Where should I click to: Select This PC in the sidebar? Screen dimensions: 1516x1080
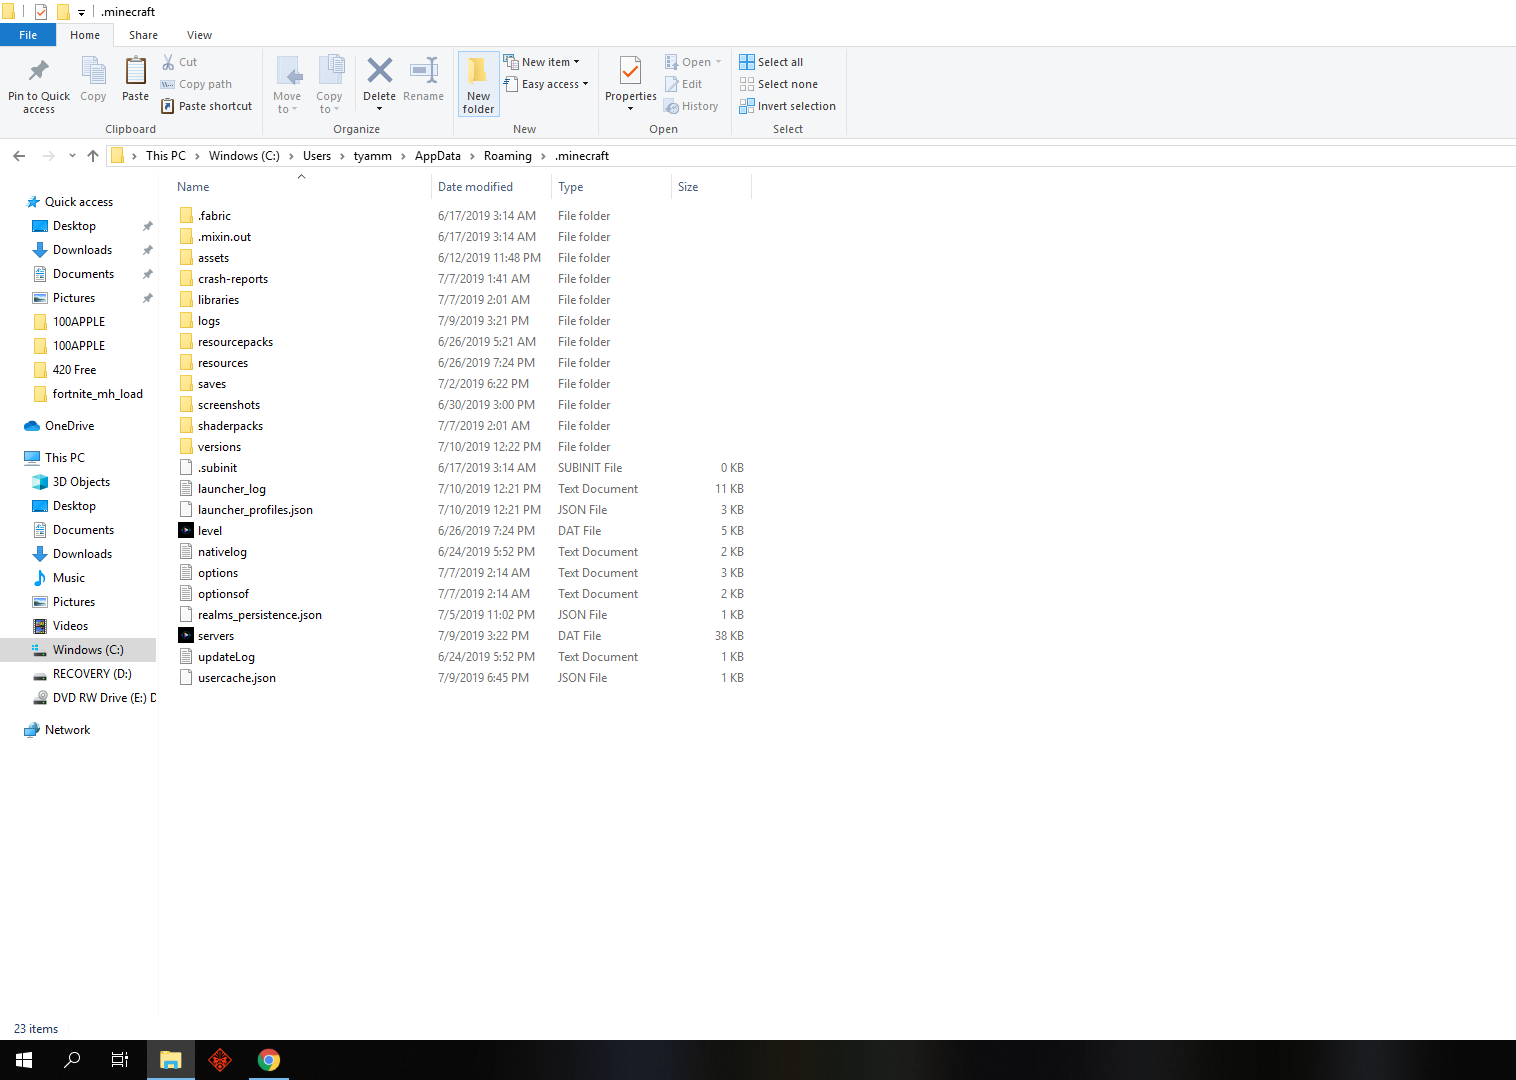pyautogui.click(x=65, y=458)
